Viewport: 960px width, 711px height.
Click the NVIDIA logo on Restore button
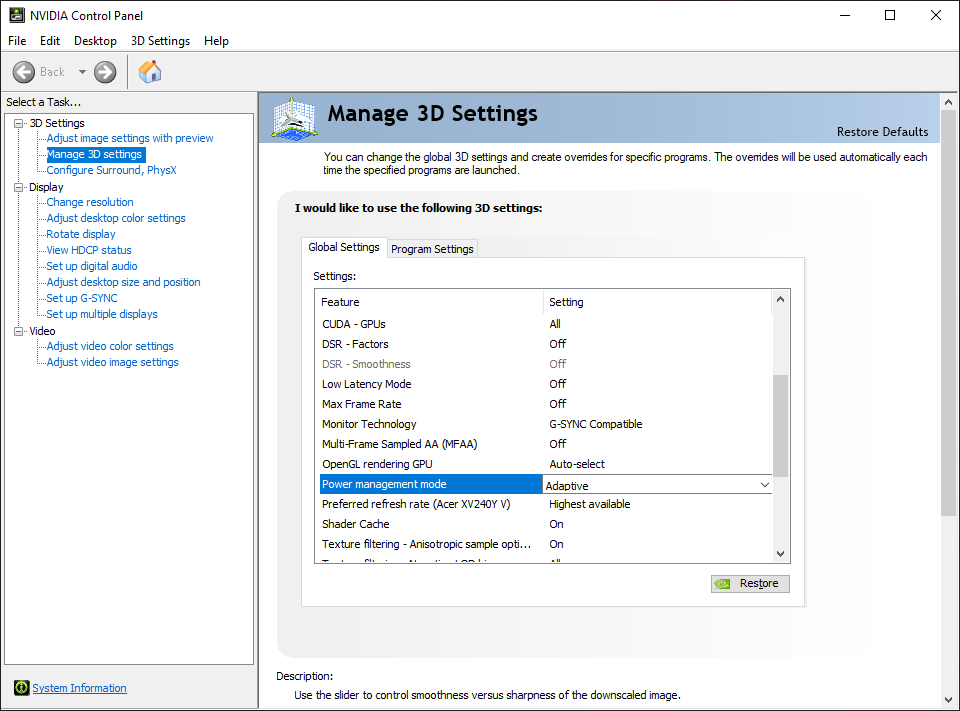pyautogui.click(x=723, y=584)
